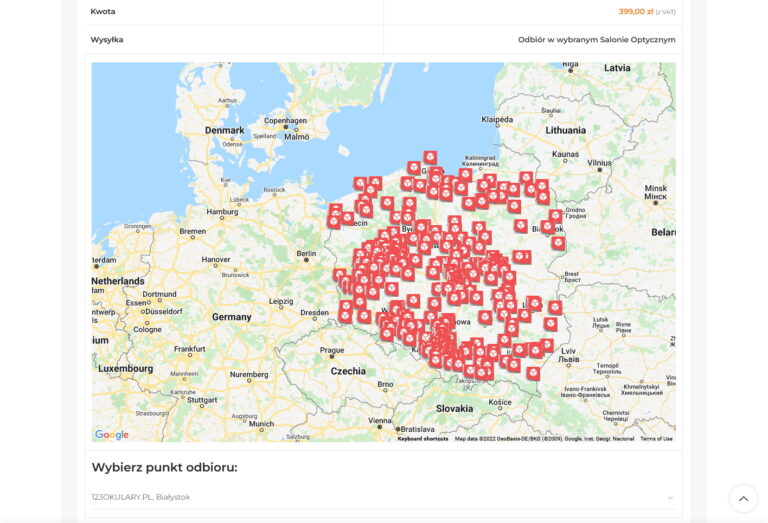Screen dimensions: 768x523
Task: Click the marker nearest the Dresden label
Action: pos(345,315)
